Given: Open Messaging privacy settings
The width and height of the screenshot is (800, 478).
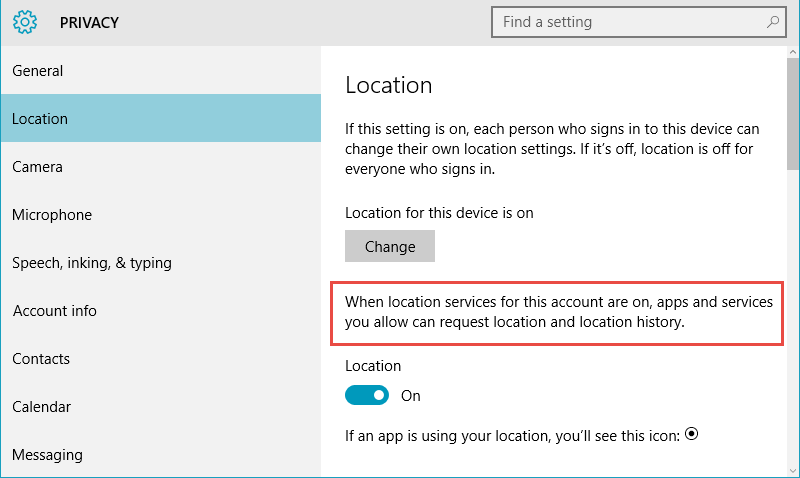Looking at the screenshot, I should (161, 454).
